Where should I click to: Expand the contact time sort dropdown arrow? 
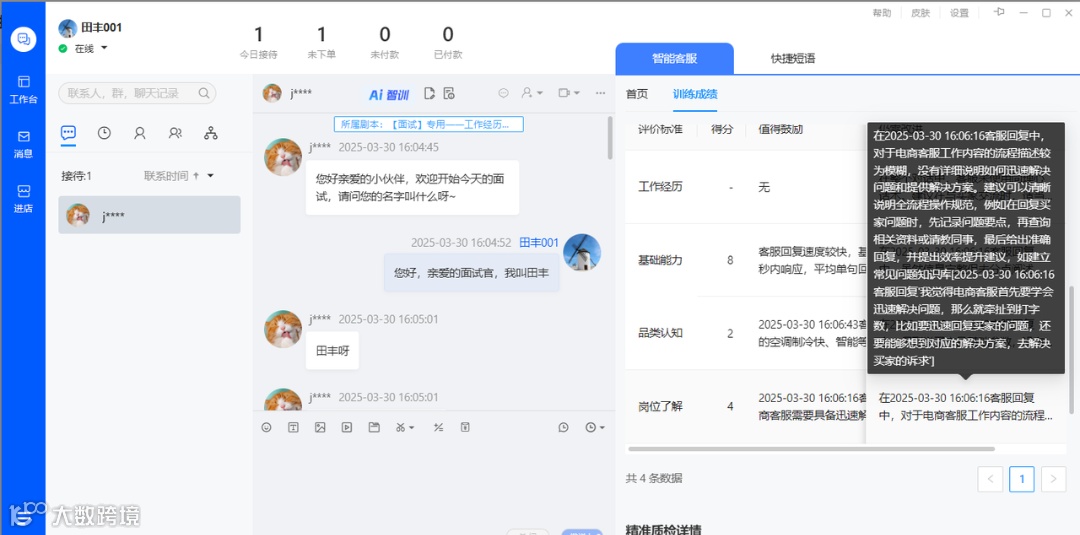[x=211, y=176]
